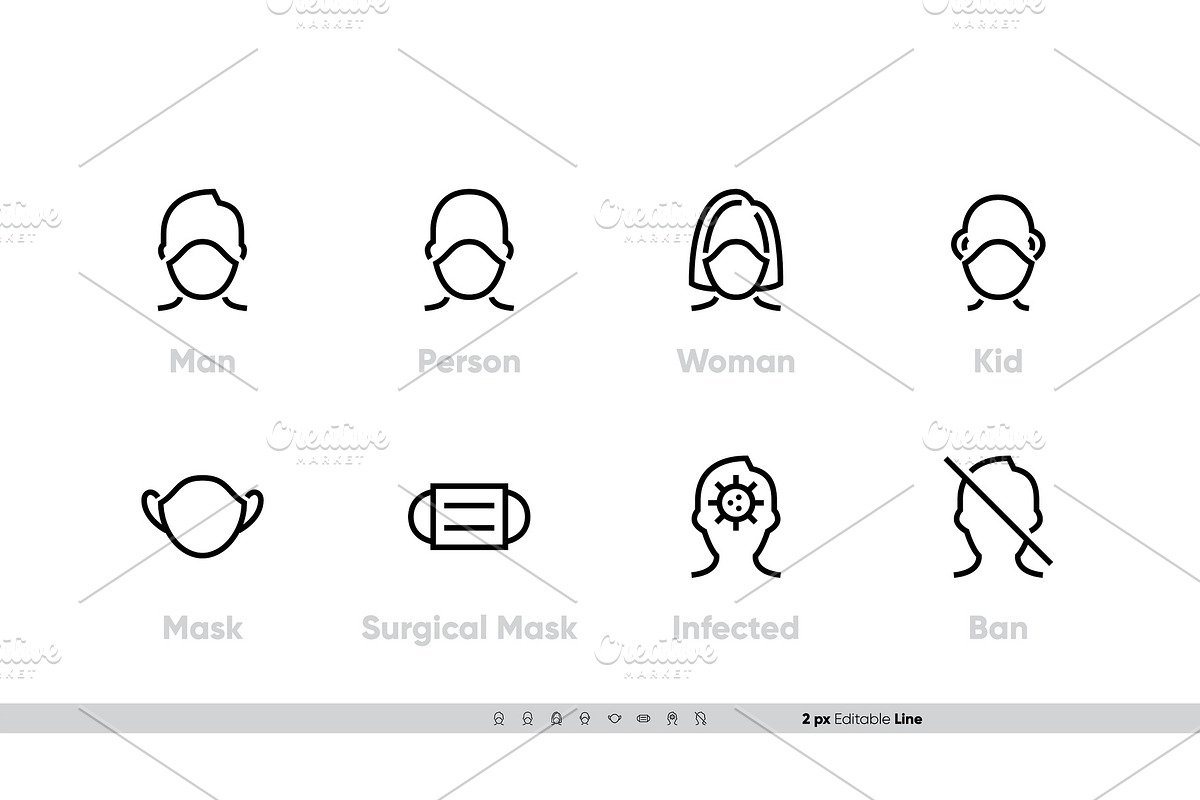The image size is (1200, 800).
Task: Select the large face Mask icon
Action: click(x=203, y=516)
